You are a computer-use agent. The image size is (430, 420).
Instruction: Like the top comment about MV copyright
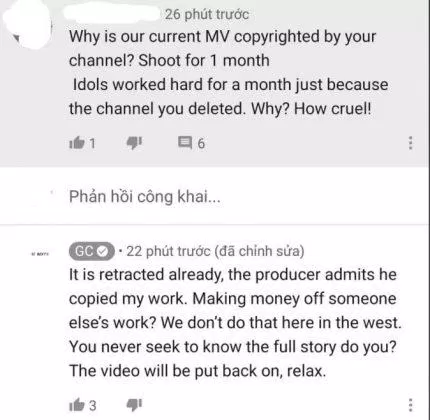click(77, 143)
